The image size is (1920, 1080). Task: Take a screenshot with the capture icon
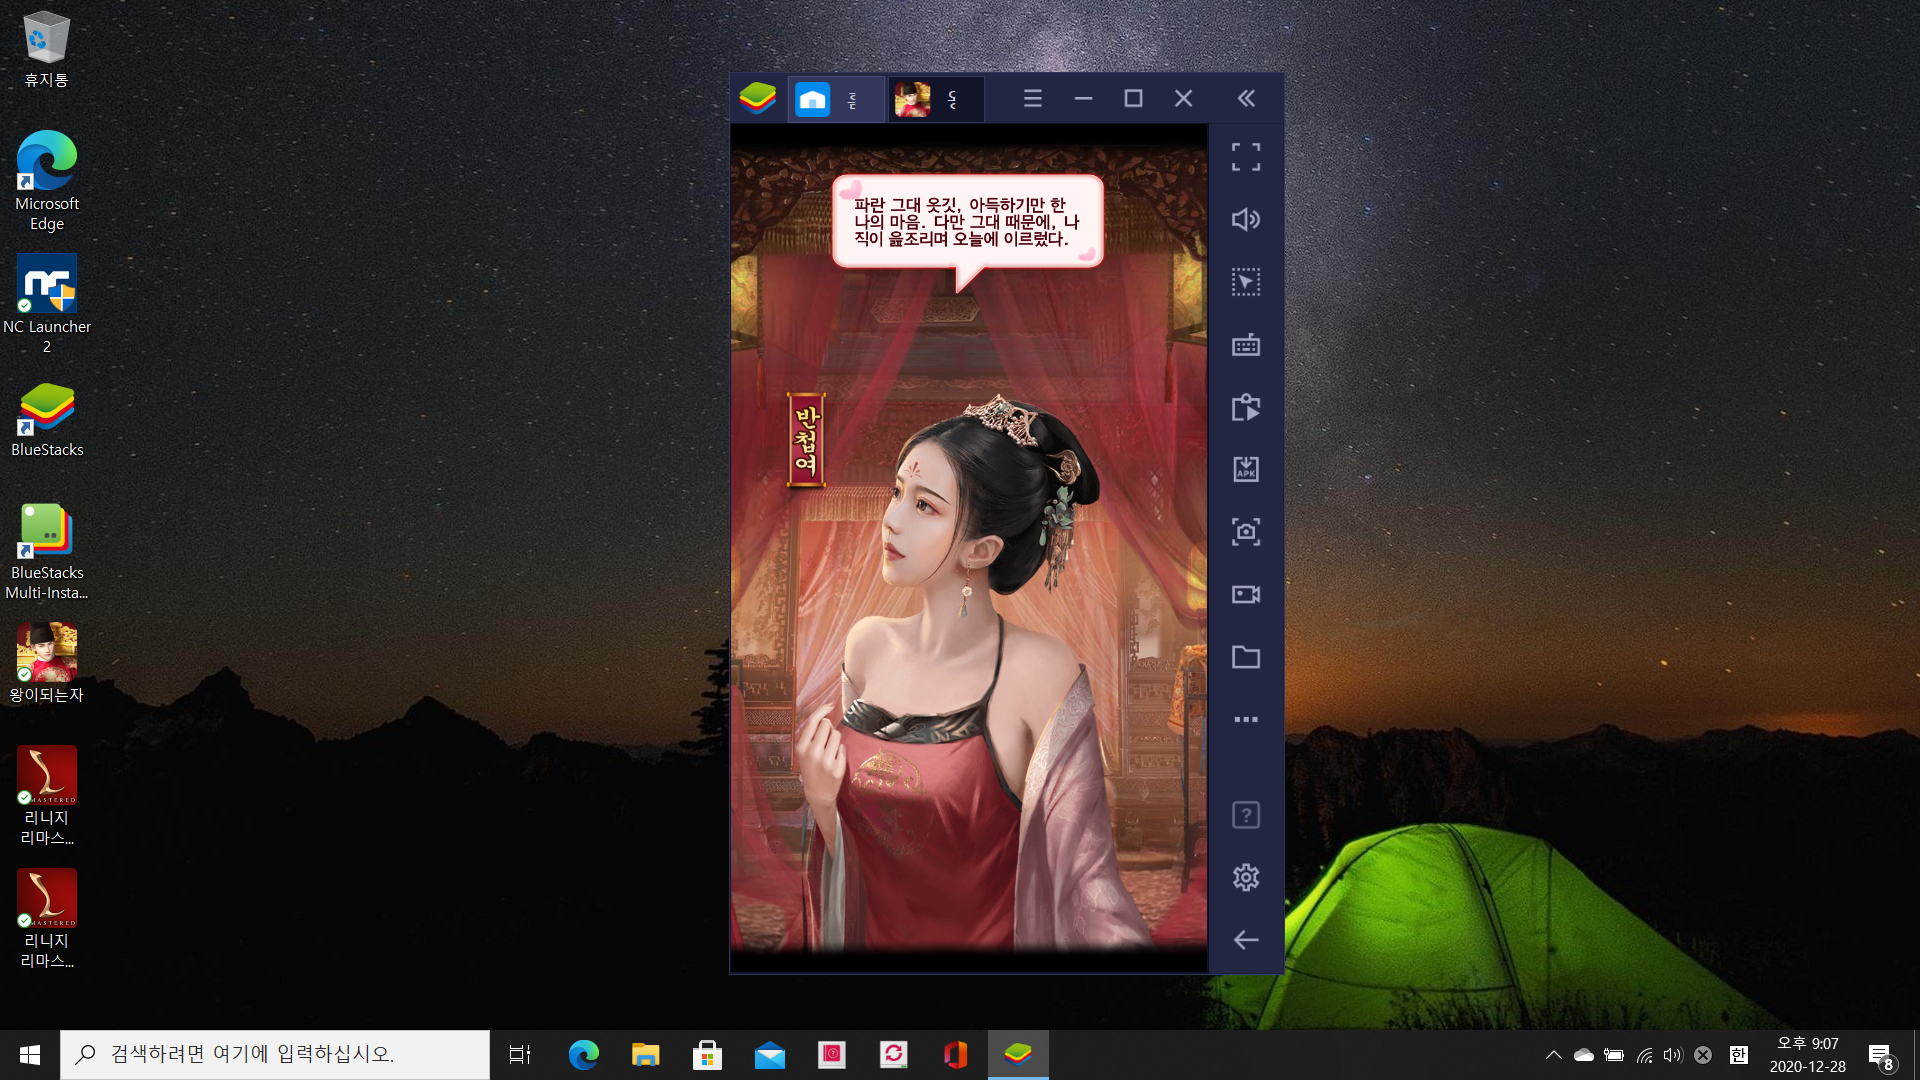coord(1245,532)
